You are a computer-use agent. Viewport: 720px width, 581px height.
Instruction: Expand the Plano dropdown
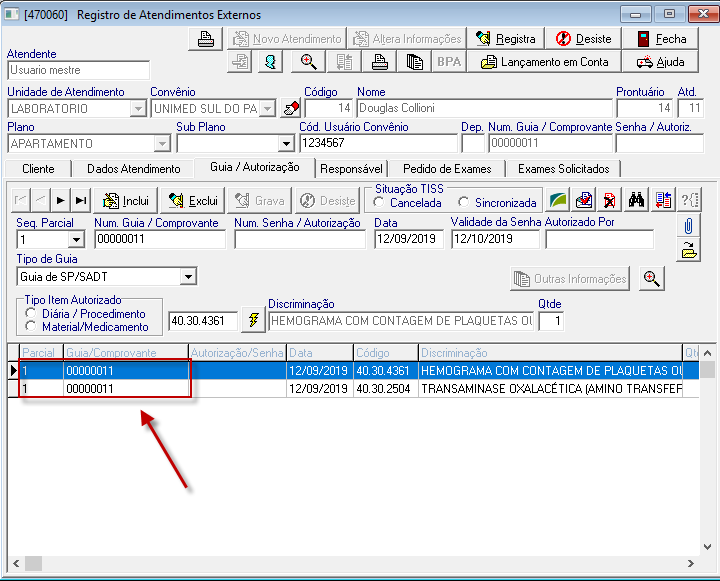(162, 144)
